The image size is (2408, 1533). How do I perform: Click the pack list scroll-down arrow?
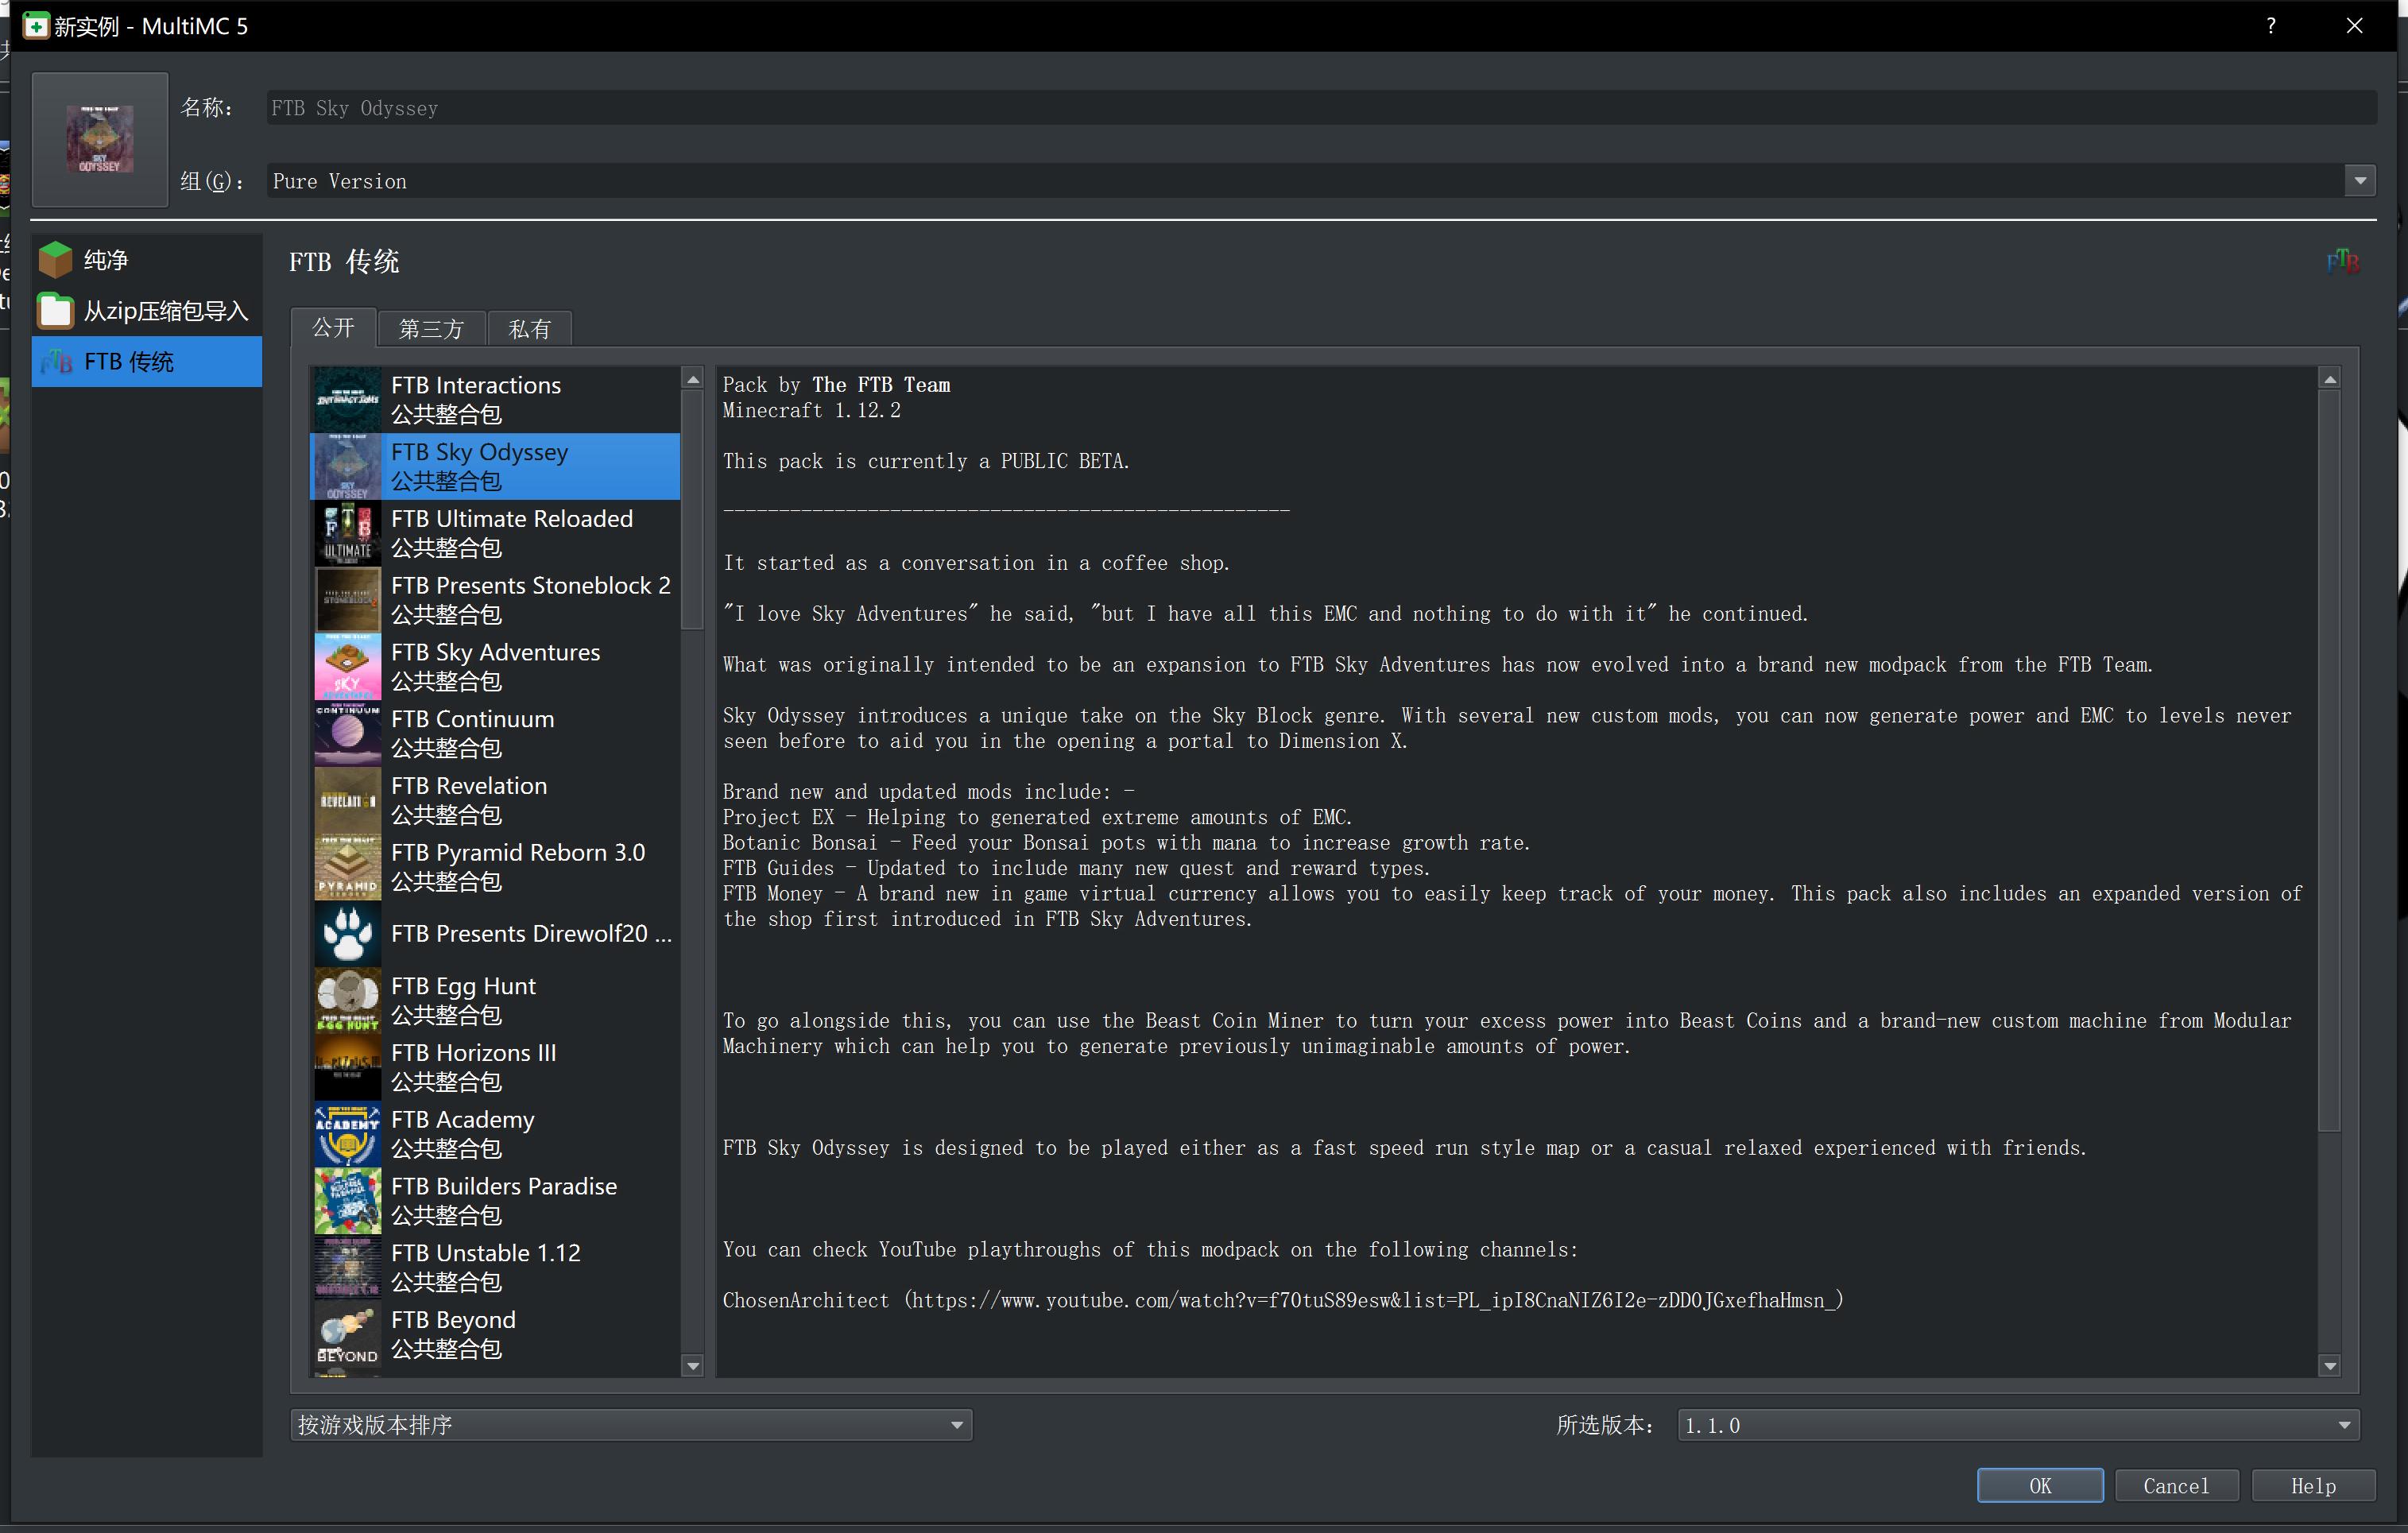click(692, 1365)
